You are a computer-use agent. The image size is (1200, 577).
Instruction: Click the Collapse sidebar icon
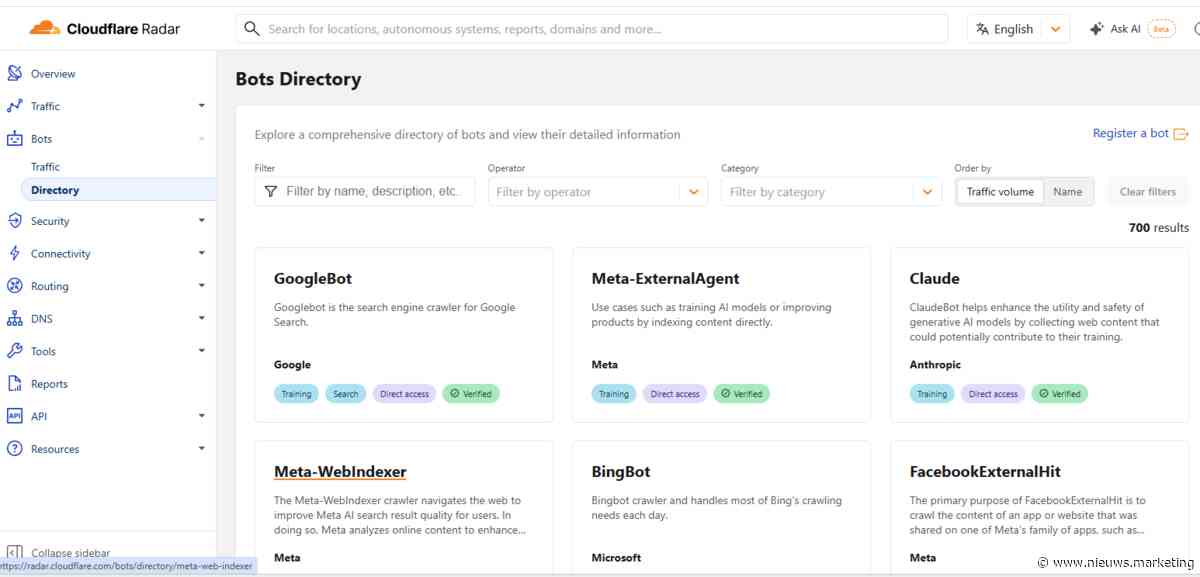[x=14, y=552]
